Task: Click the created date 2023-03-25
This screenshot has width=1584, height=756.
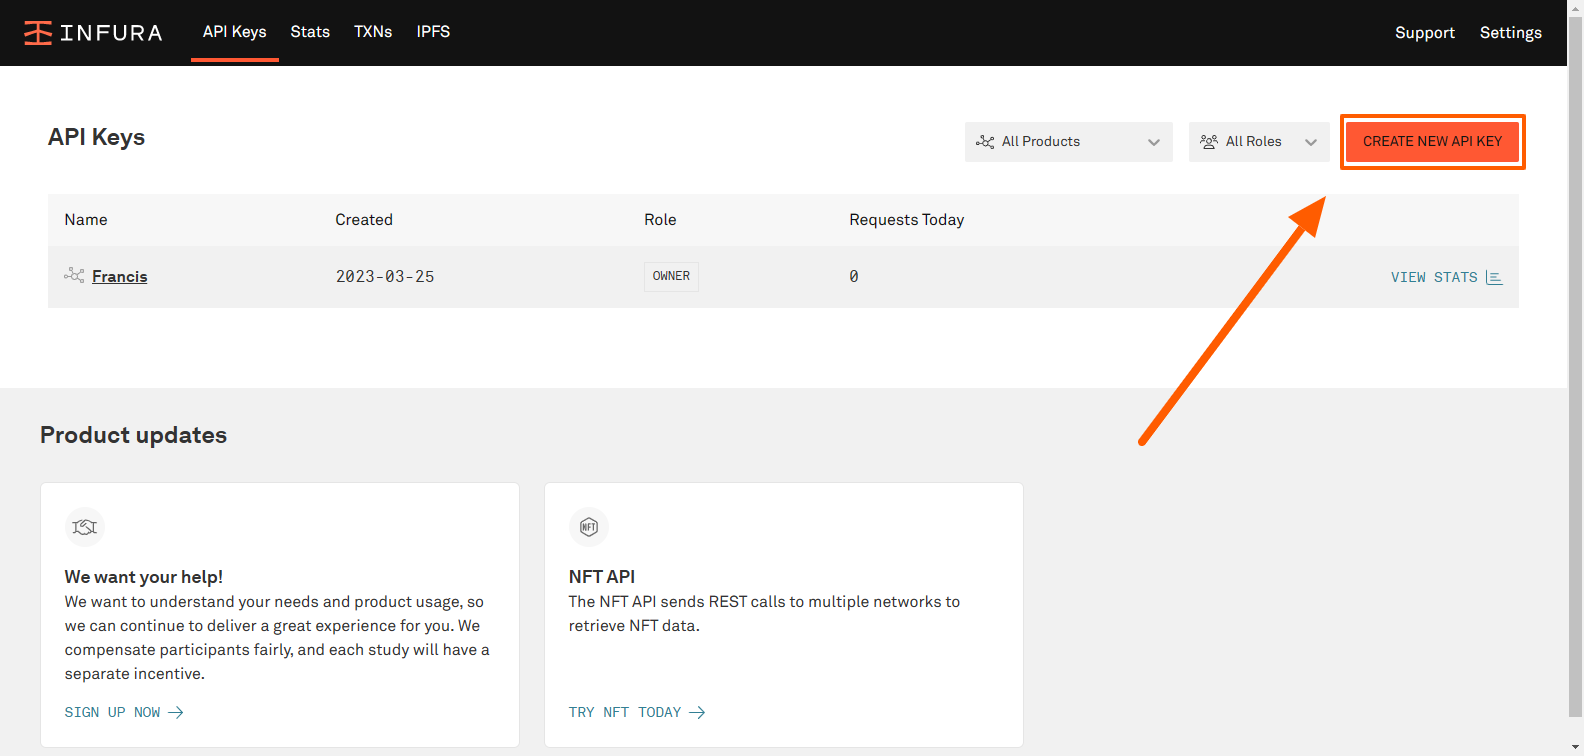Action: (x=385, y=277)
